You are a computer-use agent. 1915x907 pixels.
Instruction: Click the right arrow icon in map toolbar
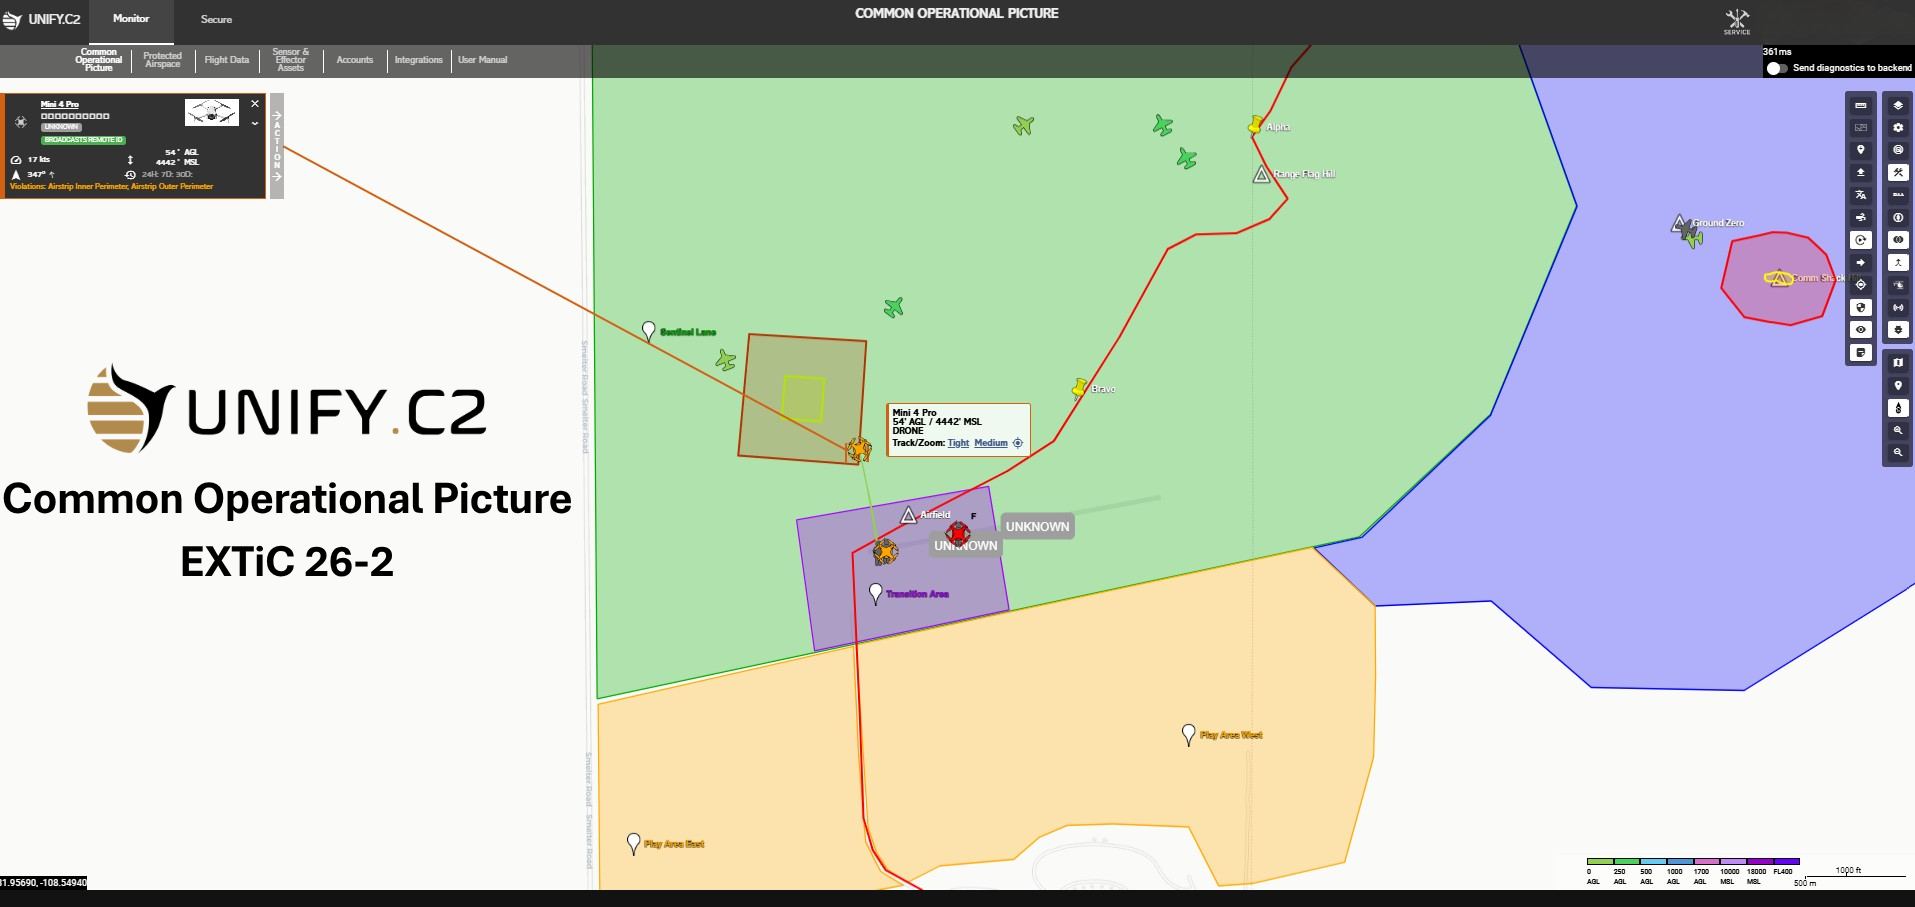1860,263
